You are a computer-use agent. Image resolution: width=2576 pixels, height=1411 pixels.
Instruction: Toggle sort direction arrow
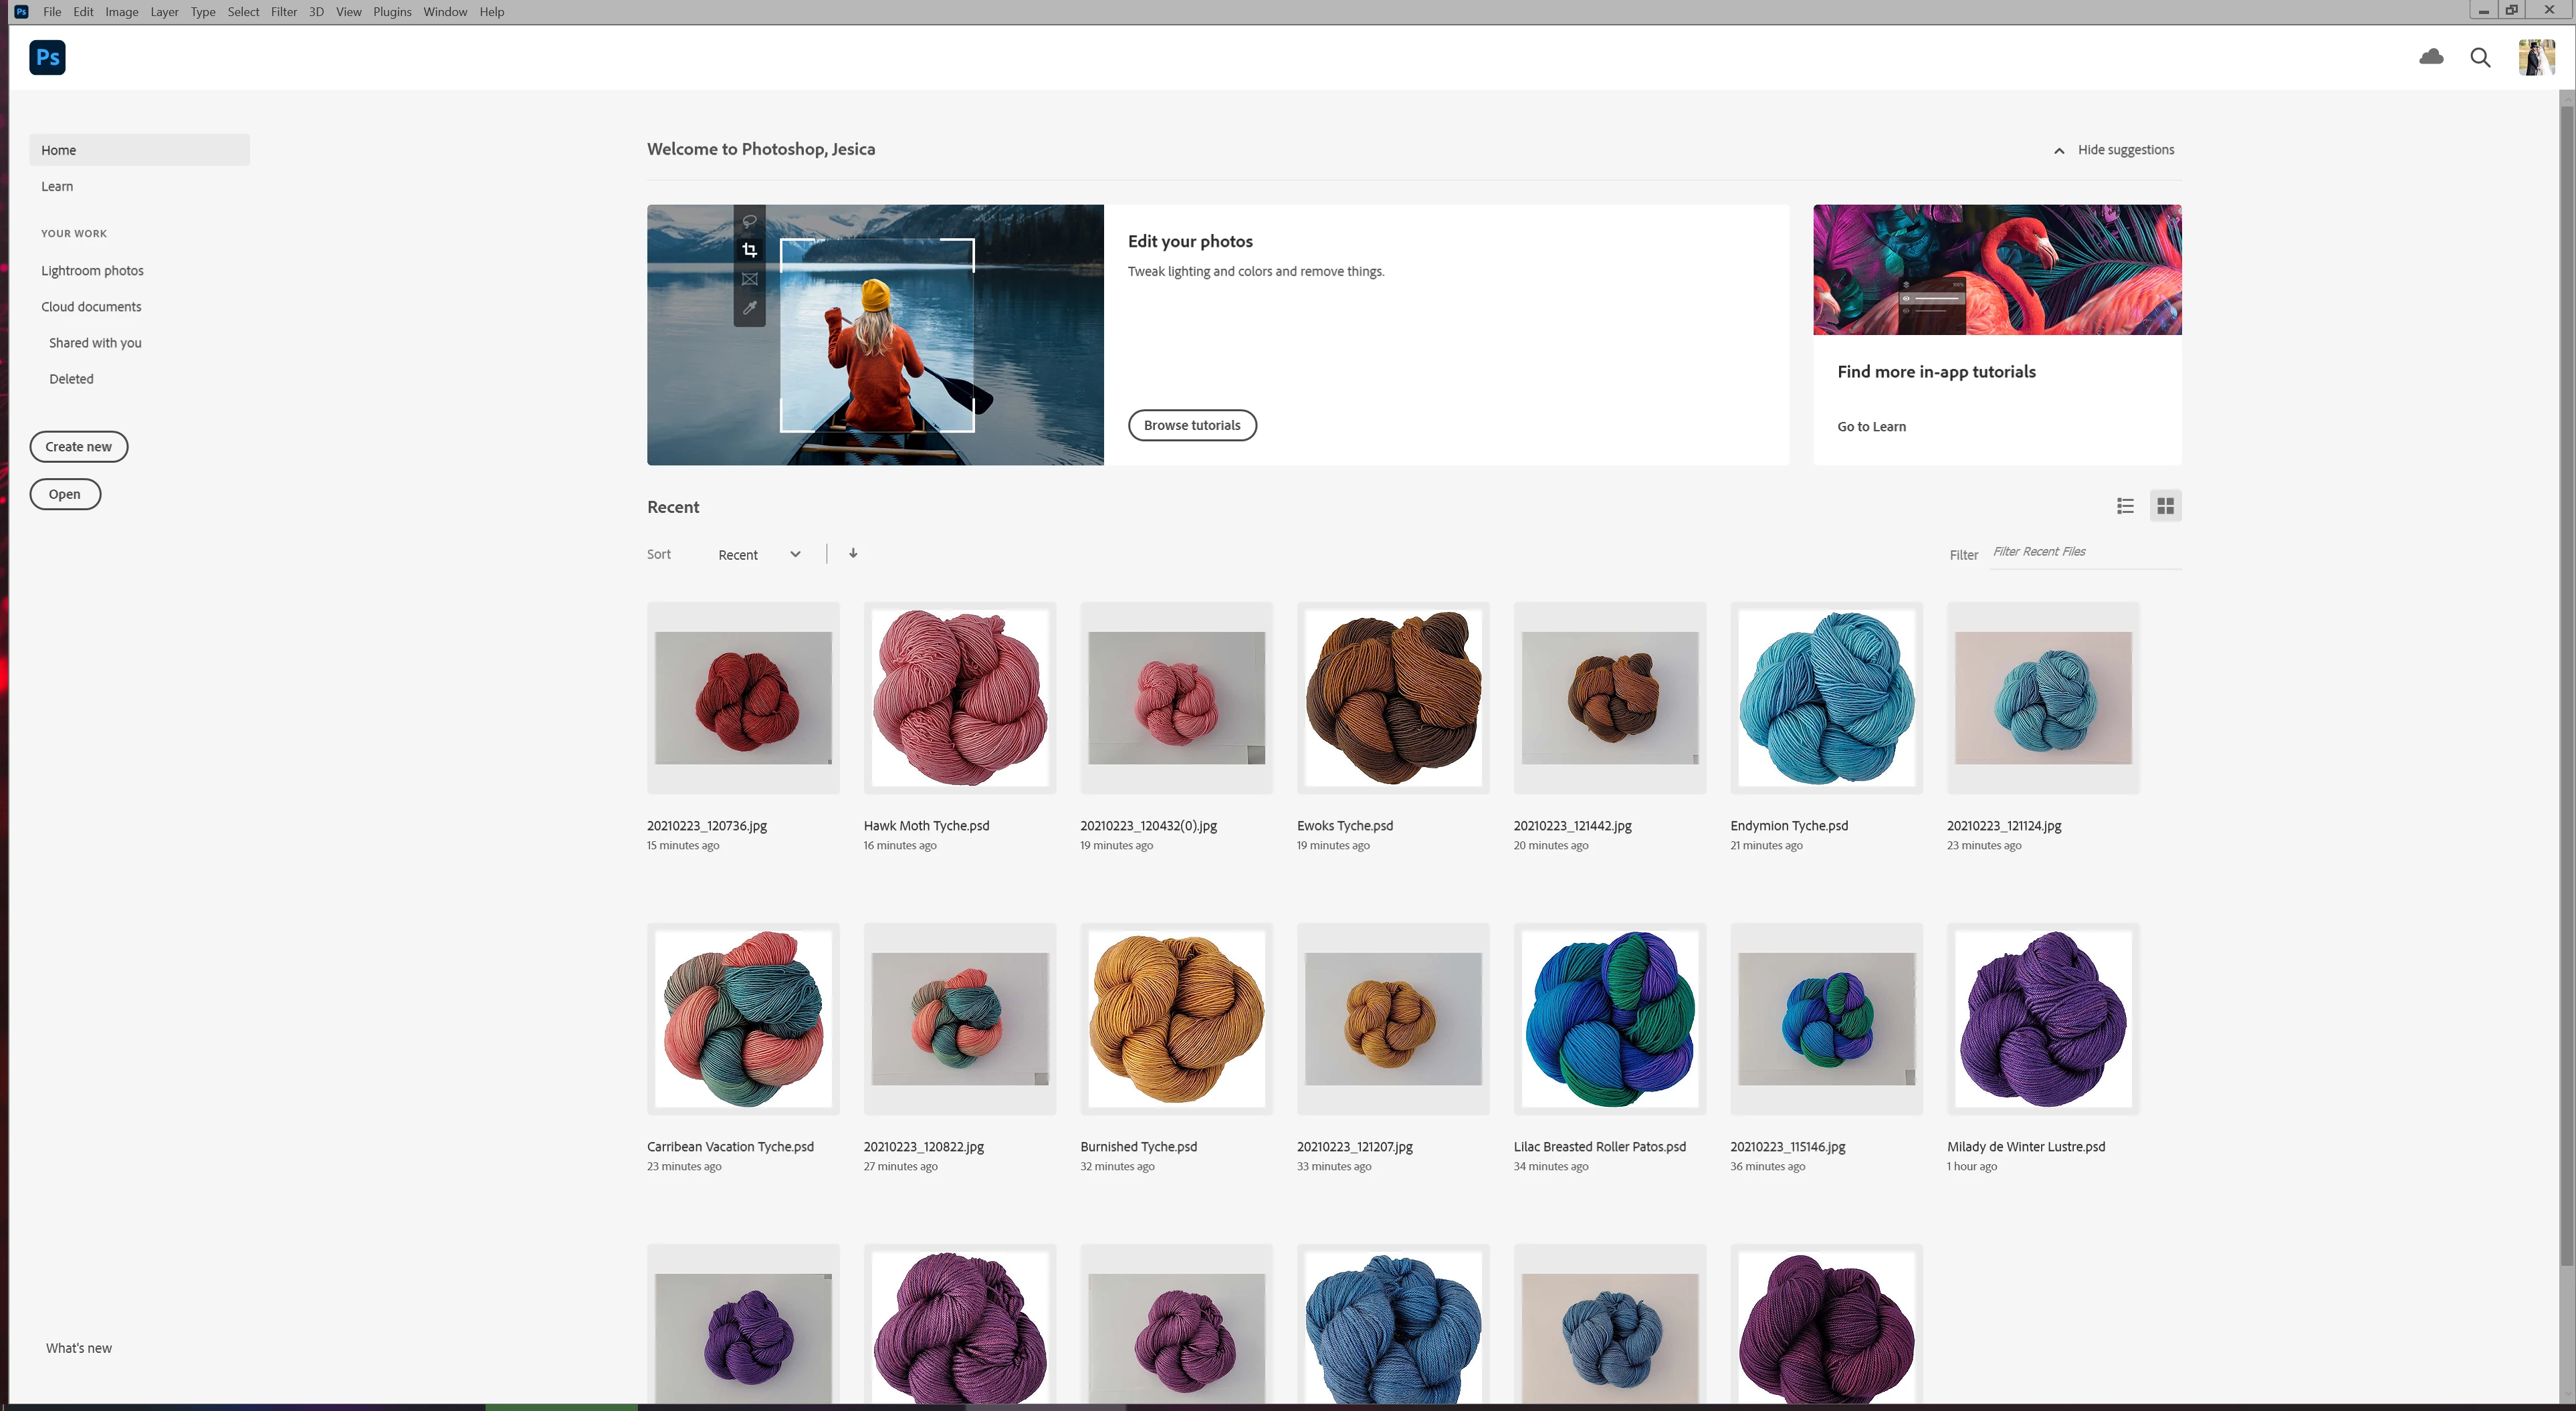853,553
